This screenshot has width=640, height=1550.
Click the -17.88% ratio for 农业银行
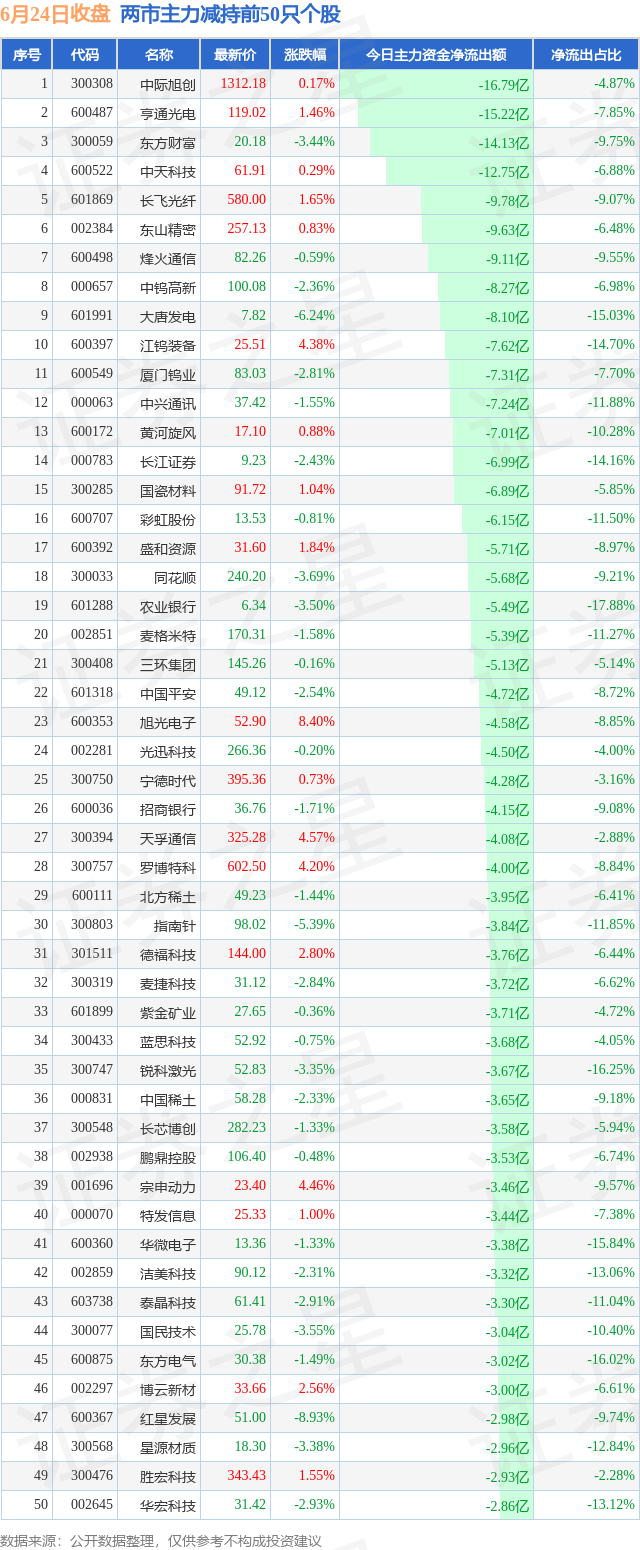click(612, 606)
